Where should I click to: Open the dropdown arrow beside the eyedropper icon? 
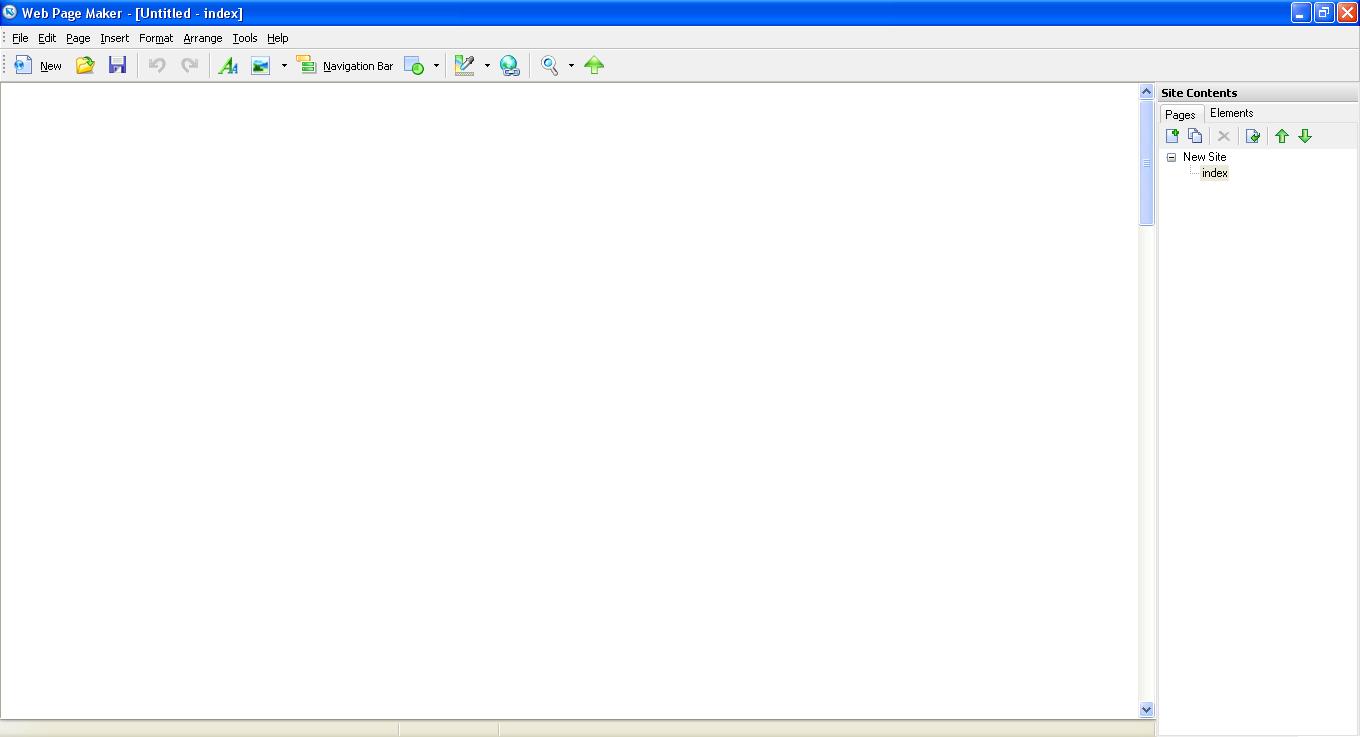pos(487,66)
